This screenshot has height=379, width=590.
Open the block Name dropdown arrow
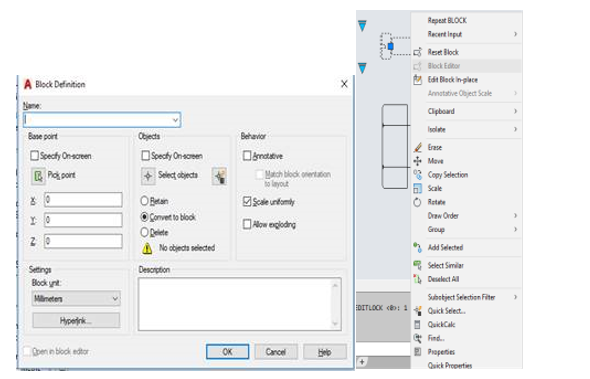point(175,120)
